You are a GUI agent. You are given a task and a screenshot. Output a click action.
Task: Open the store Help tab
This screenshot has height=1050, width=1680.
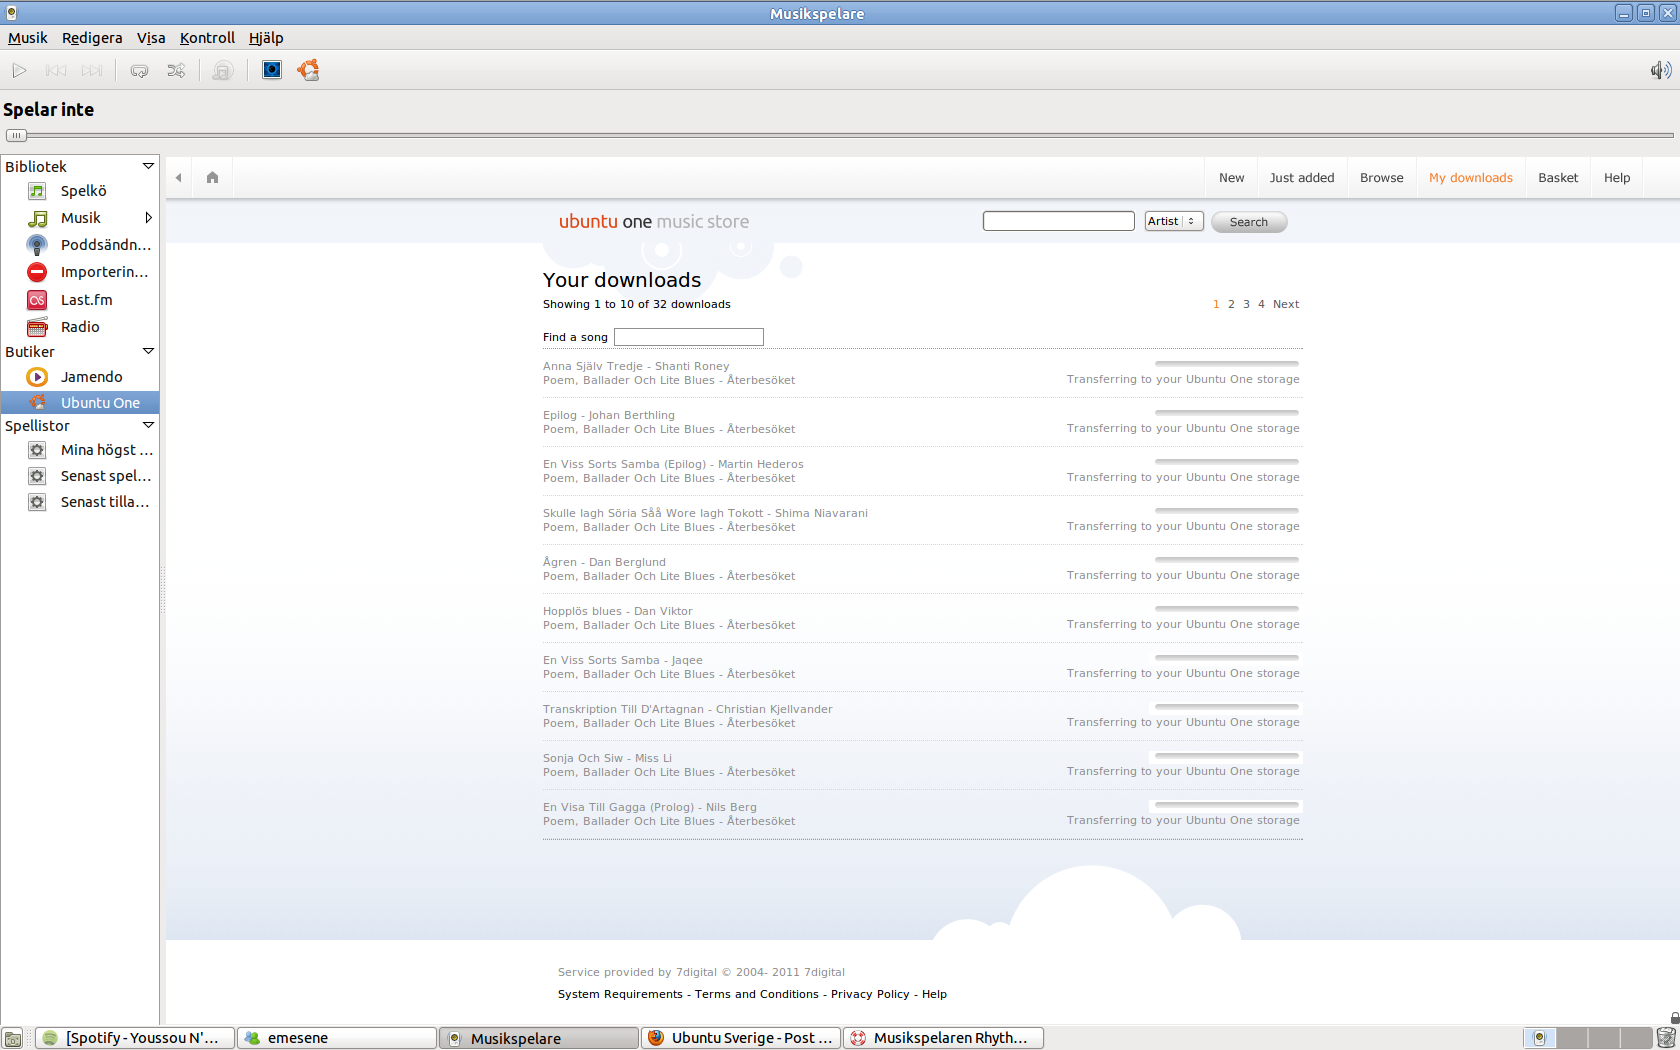tap(1616, 178)
